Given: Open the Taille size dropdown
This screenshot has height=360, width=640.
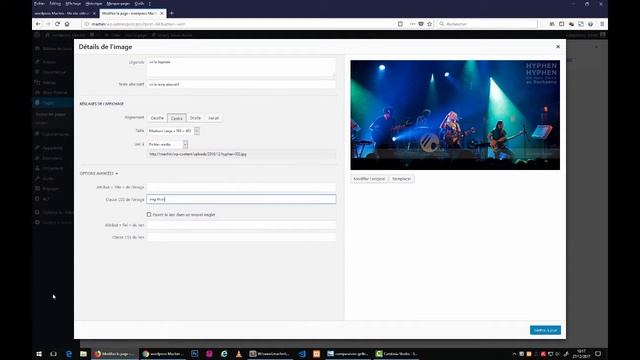Looking at the screenshot, I should (x=173, y=131).
